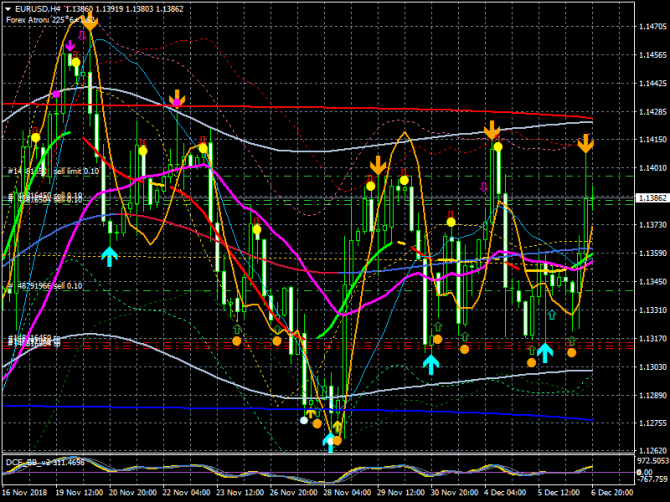The image size is (670, 502).
Task: Click the 6 Dec 20:00 time axis label
Action: [x=612, y=492]
